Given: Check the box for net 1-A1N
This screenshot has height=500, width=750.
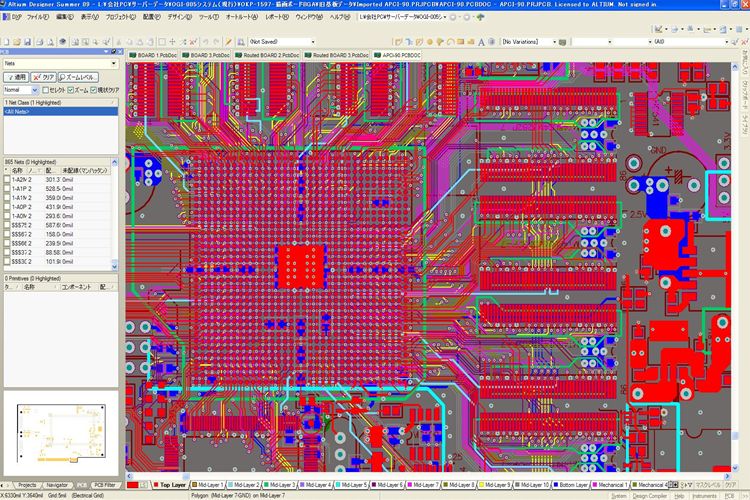Looking at the screenshot, I should (7, 198).
